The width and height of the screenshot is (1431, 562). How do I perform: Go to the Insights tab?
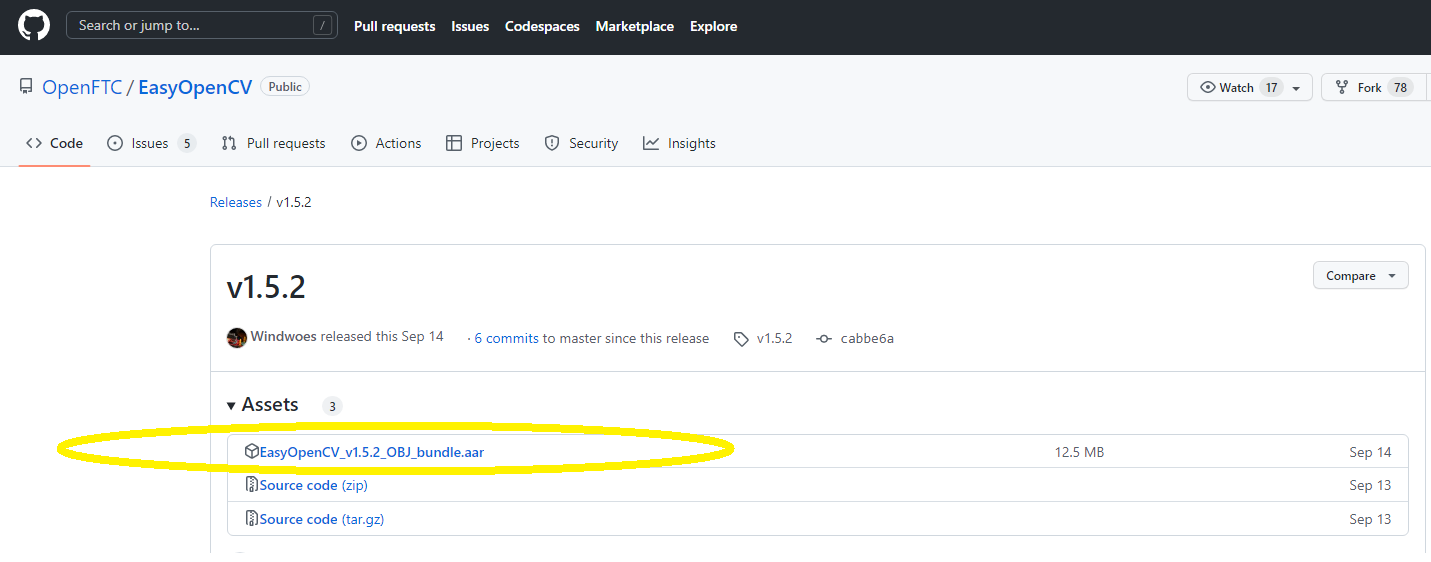tap(680, 143)
